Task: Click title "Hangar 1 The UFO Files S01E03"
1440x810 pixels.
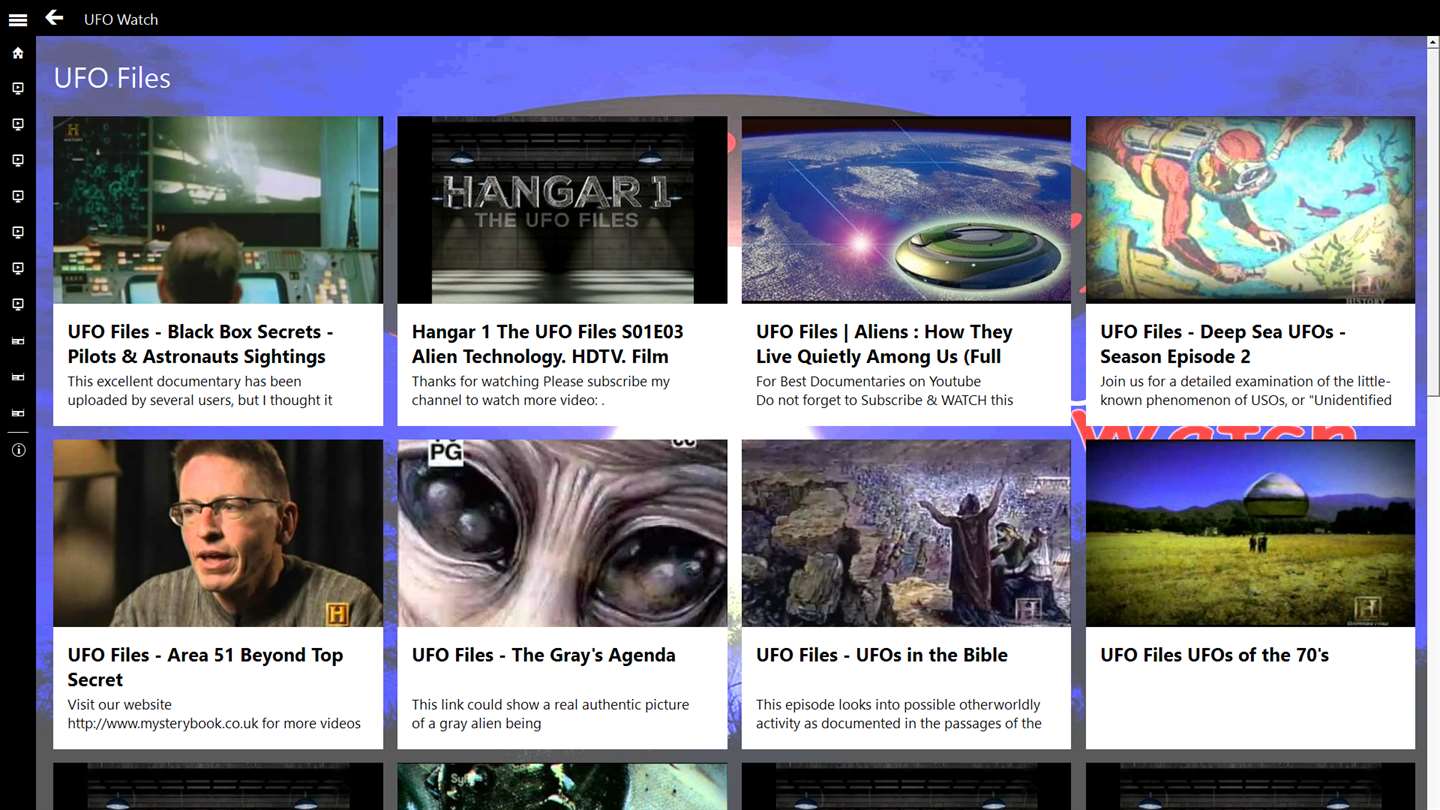Action: pyautogui.click(x=547, y=344)
